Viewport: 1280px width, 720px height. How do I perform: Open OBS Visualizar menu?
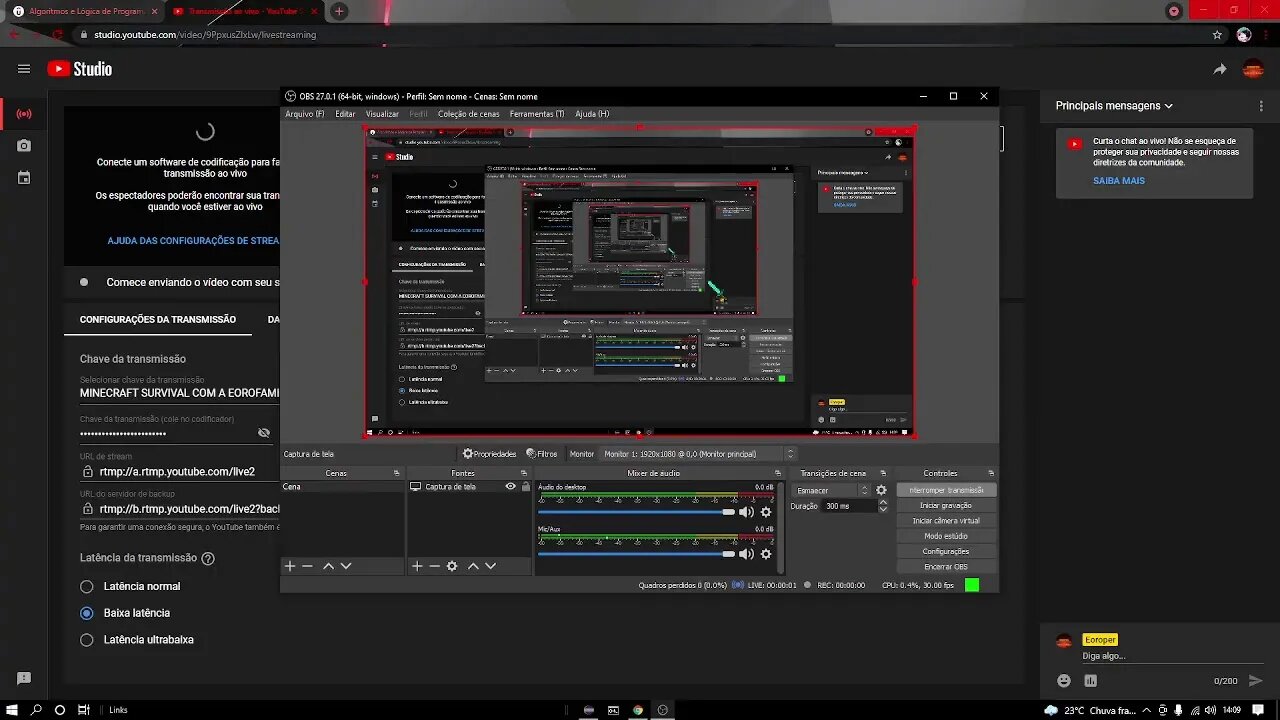382,114
